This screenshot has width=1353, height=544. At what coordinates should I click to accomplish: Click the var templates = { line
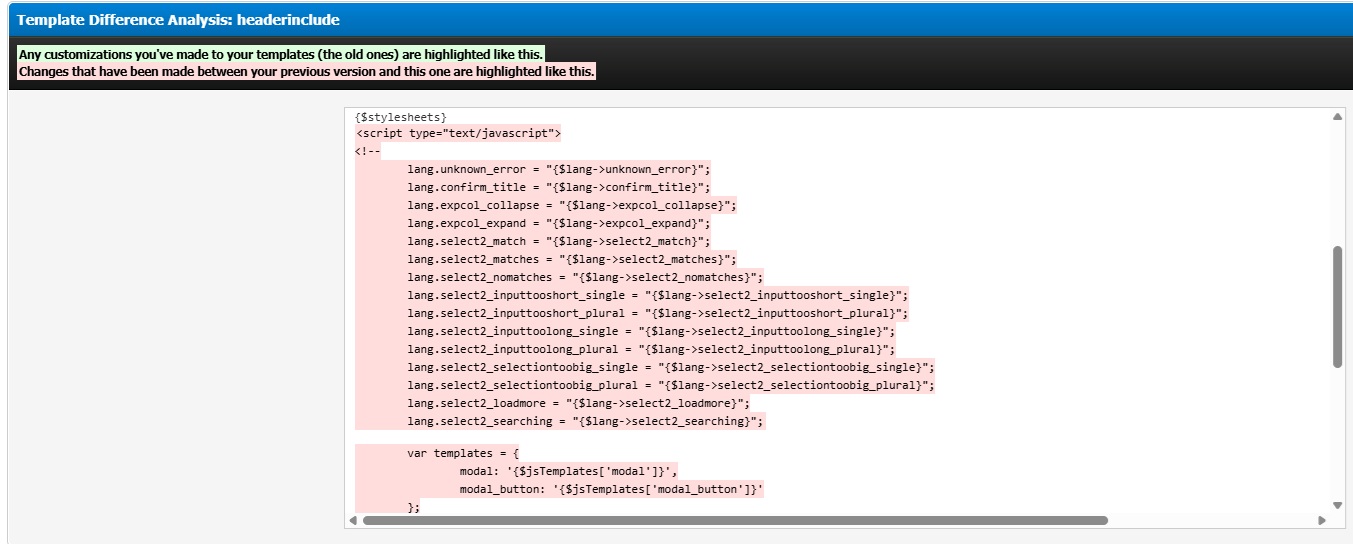[x=463, y=454]
